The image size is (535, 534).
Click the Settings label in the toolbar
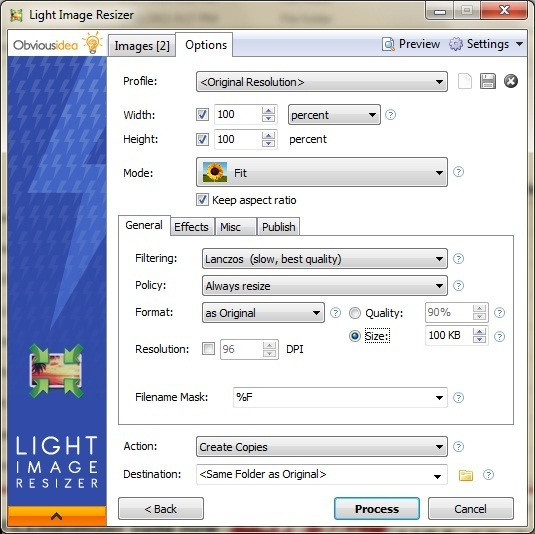point(488,44)
